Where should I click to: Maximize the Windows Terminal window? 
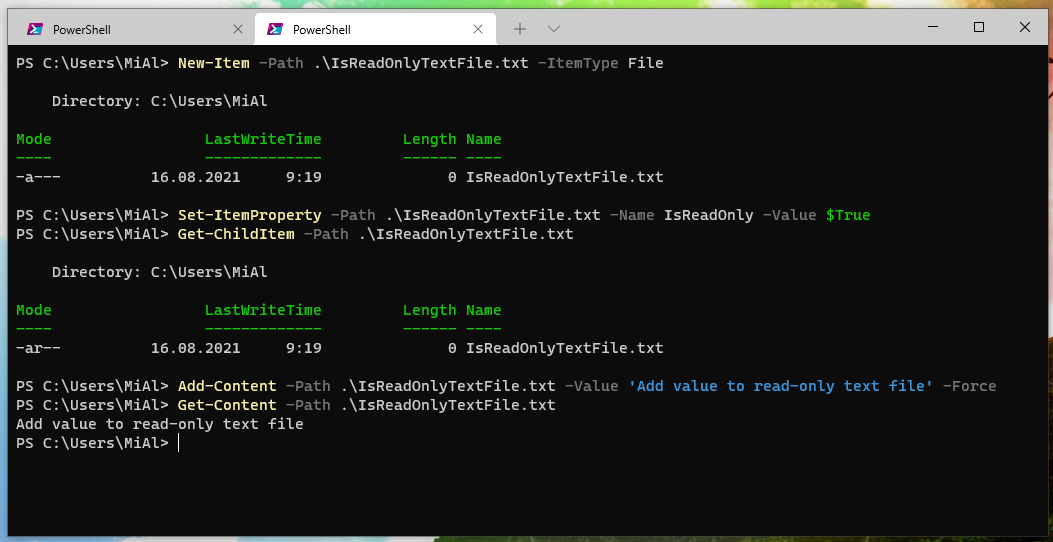(979, 27)
